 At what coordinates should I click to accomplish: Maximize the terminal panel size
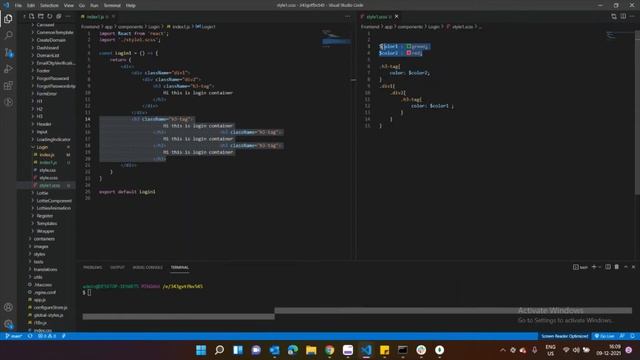click(x=626, y=267)
